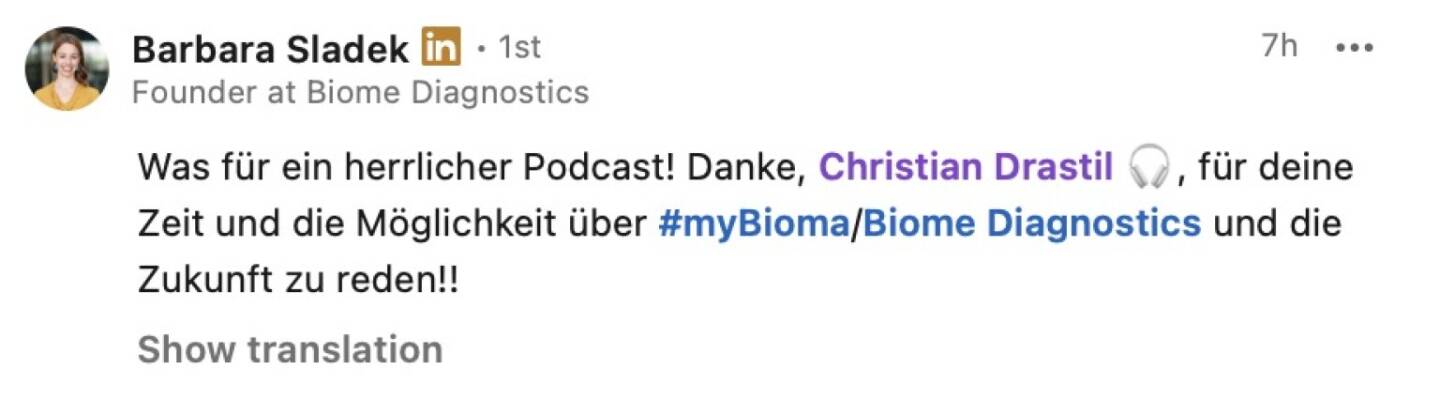Click the "7h" post timestamp
Screen dimensions: 1440x400
pos(1280,46)
